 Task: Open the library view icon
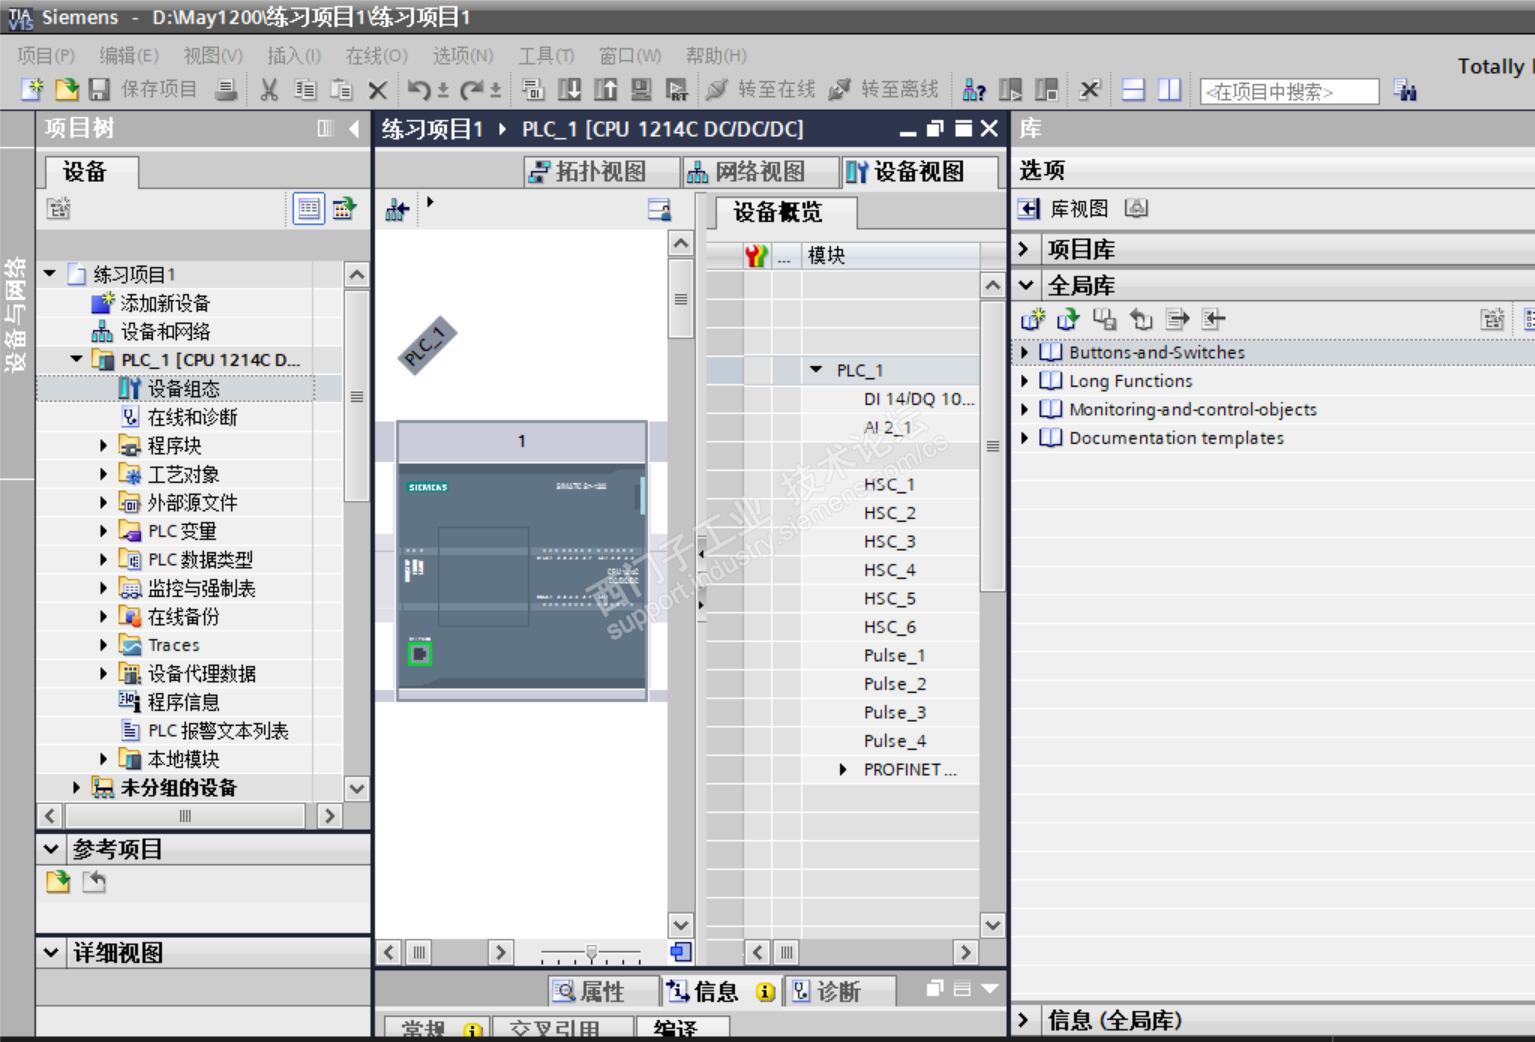click(1029, 208)
